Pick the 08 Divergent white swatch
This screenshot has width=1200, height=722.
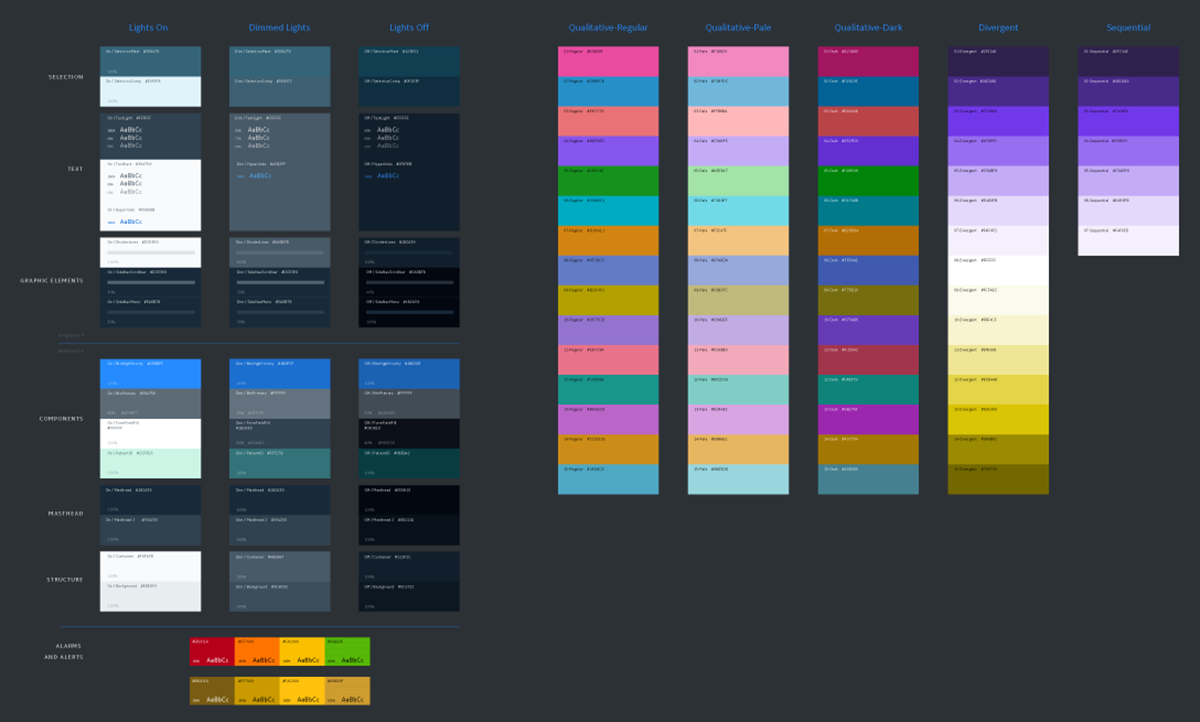coord(998,271)
